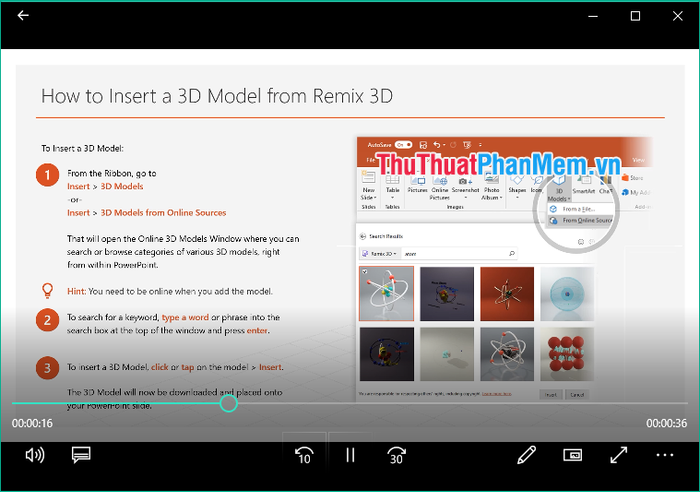Go back with the arrow icon
The width and height of the screenshot is (700, 492).
pyautogui.click(x=23, y=16)
